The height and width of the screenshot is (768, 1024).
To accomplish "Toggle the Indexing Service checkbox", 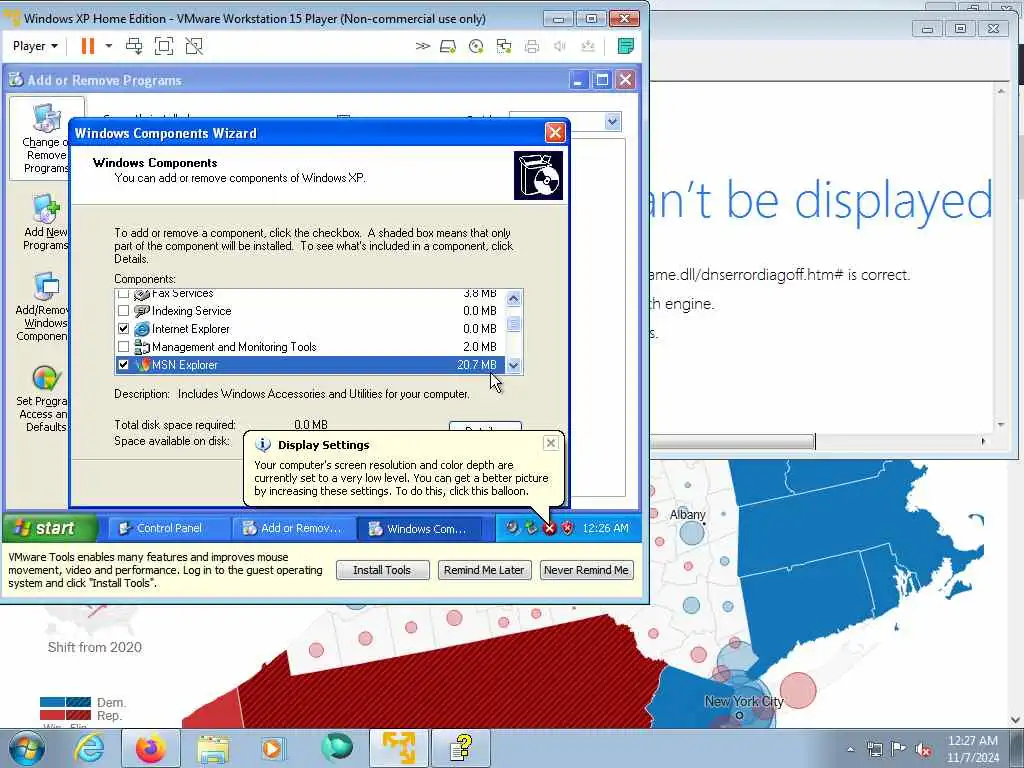I will click(x=123, y=311).
